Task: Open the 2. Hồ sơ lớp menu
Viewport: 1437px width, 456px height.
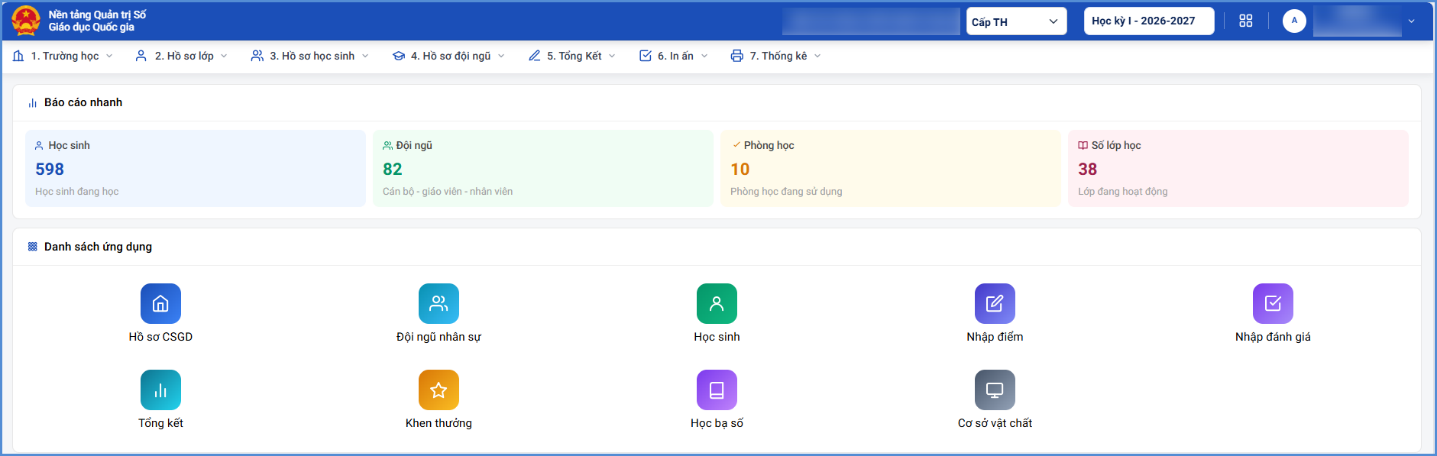Action: (182, 56)
